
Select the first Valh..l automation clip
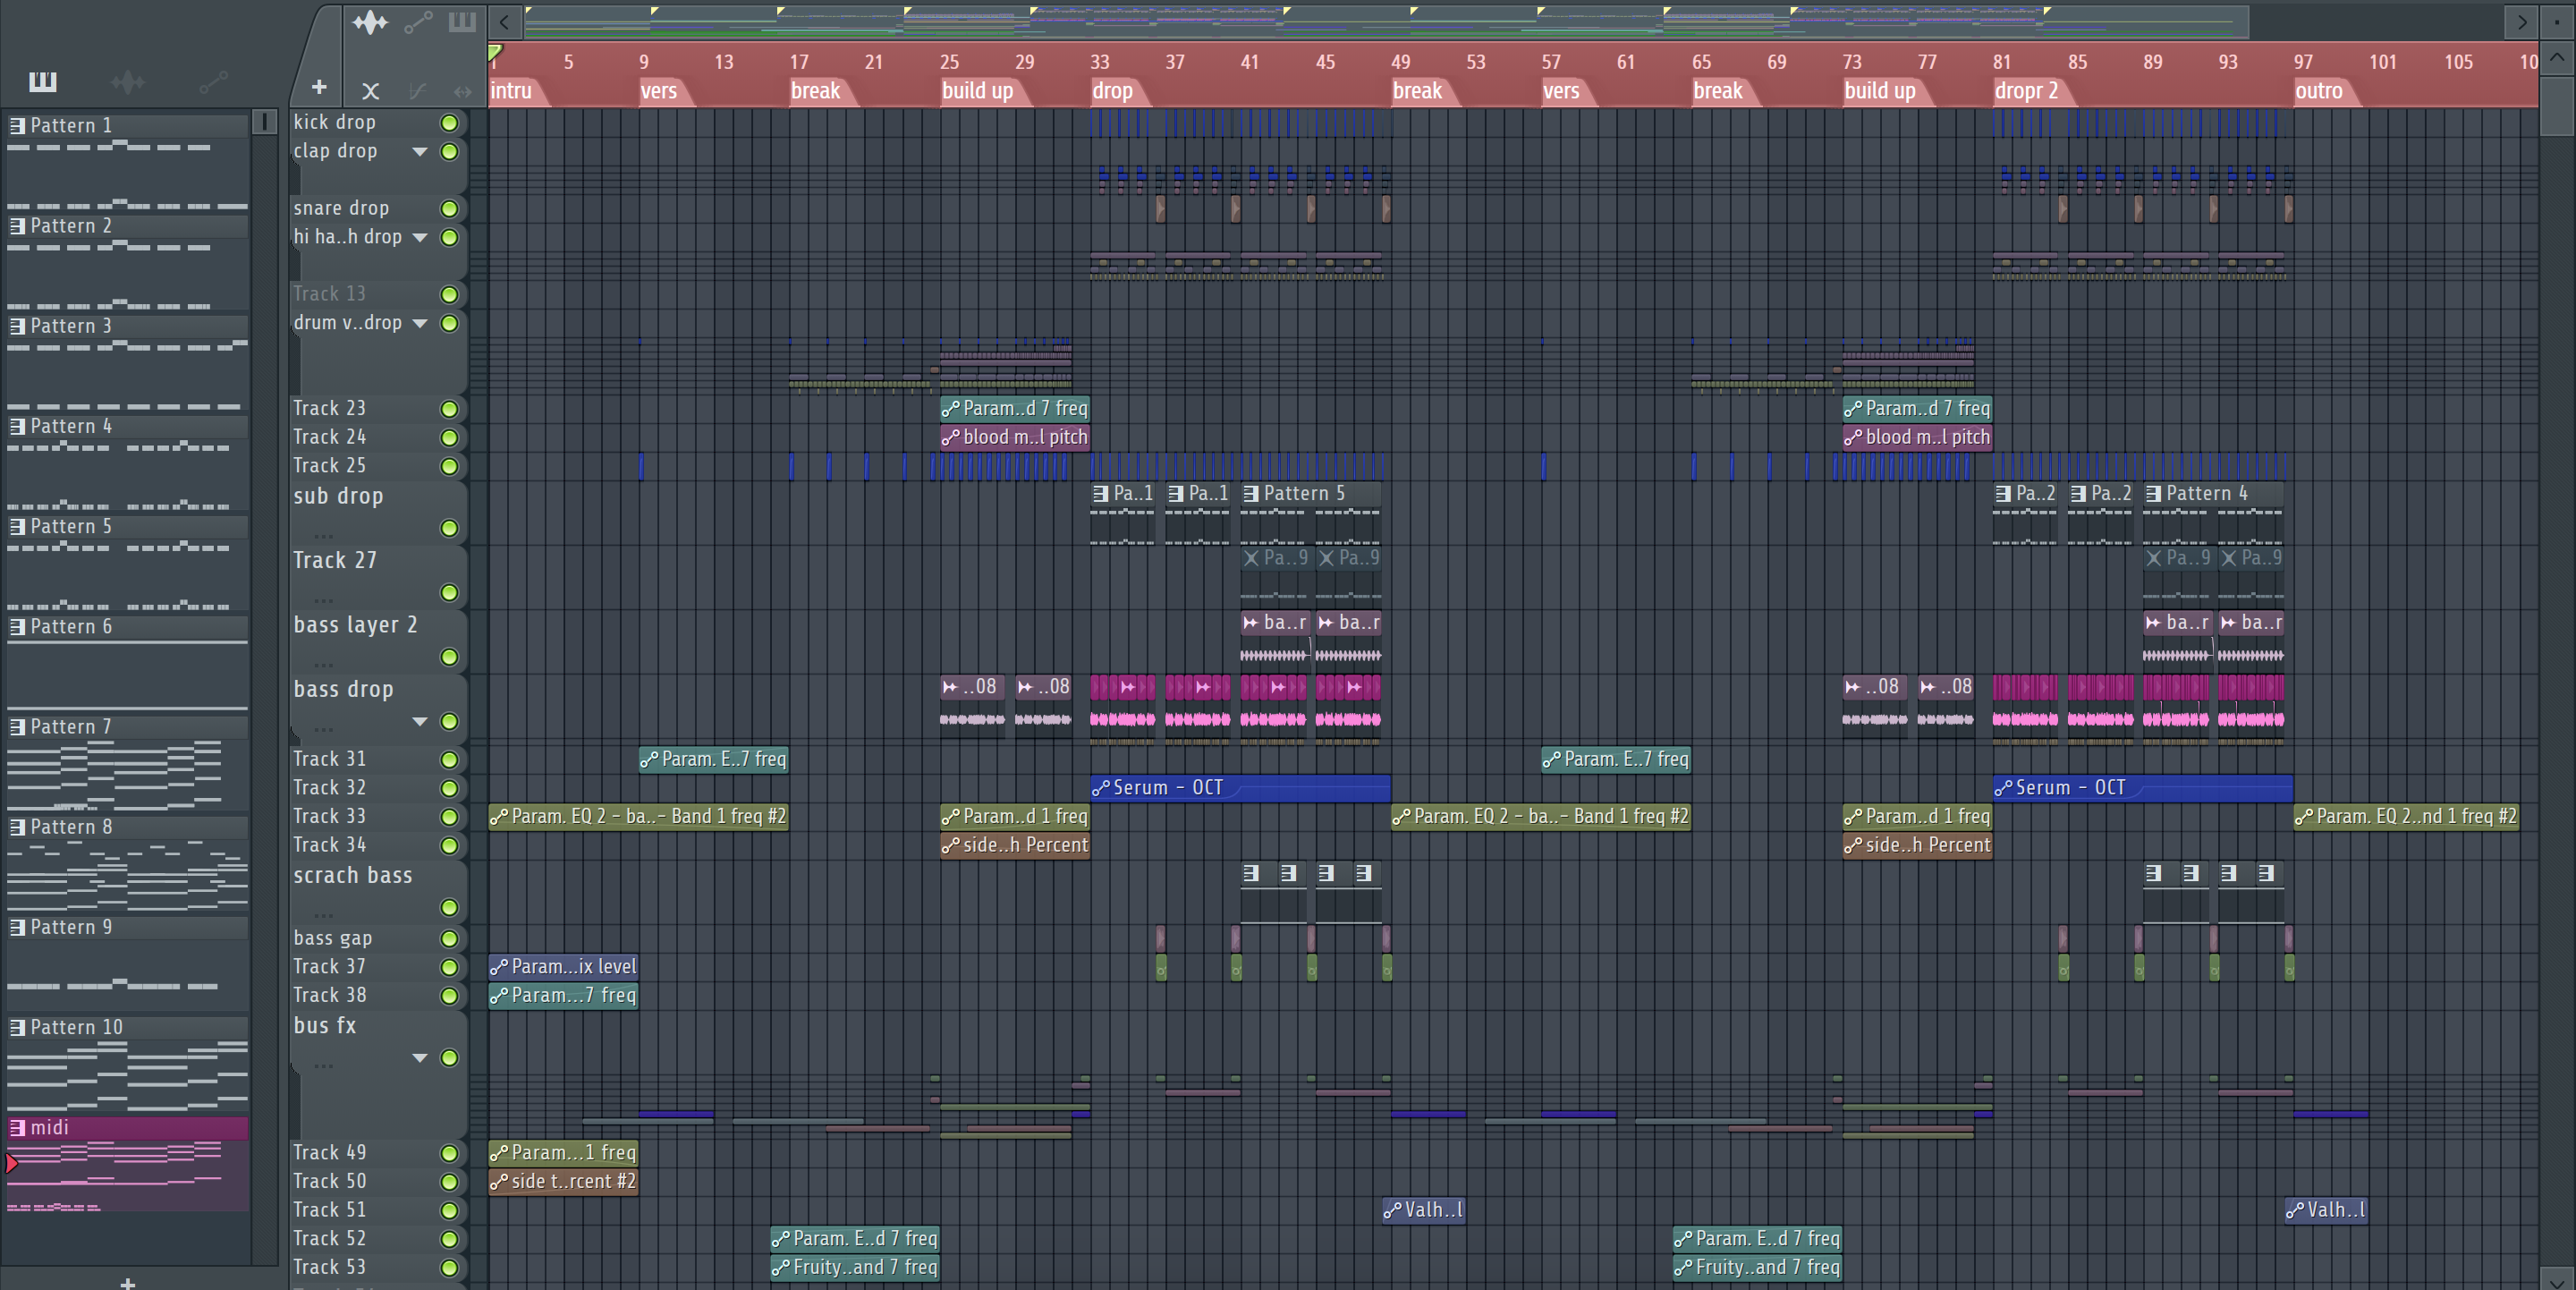[1424, 1210]
